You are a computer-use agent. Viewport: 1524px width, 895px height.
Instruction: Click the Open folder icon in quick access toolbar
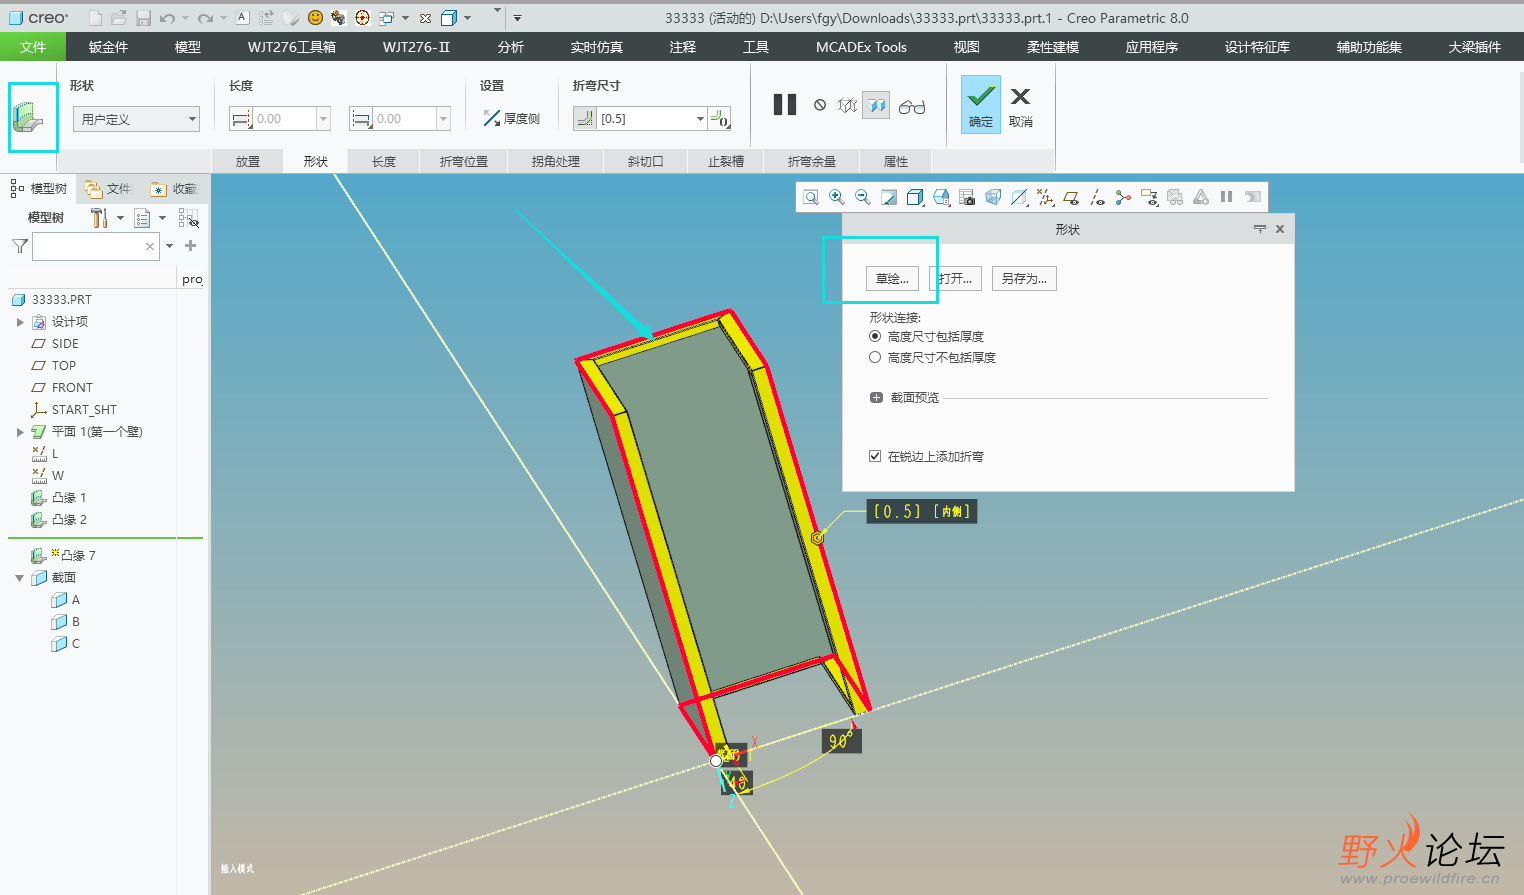(x=119, y=18)
